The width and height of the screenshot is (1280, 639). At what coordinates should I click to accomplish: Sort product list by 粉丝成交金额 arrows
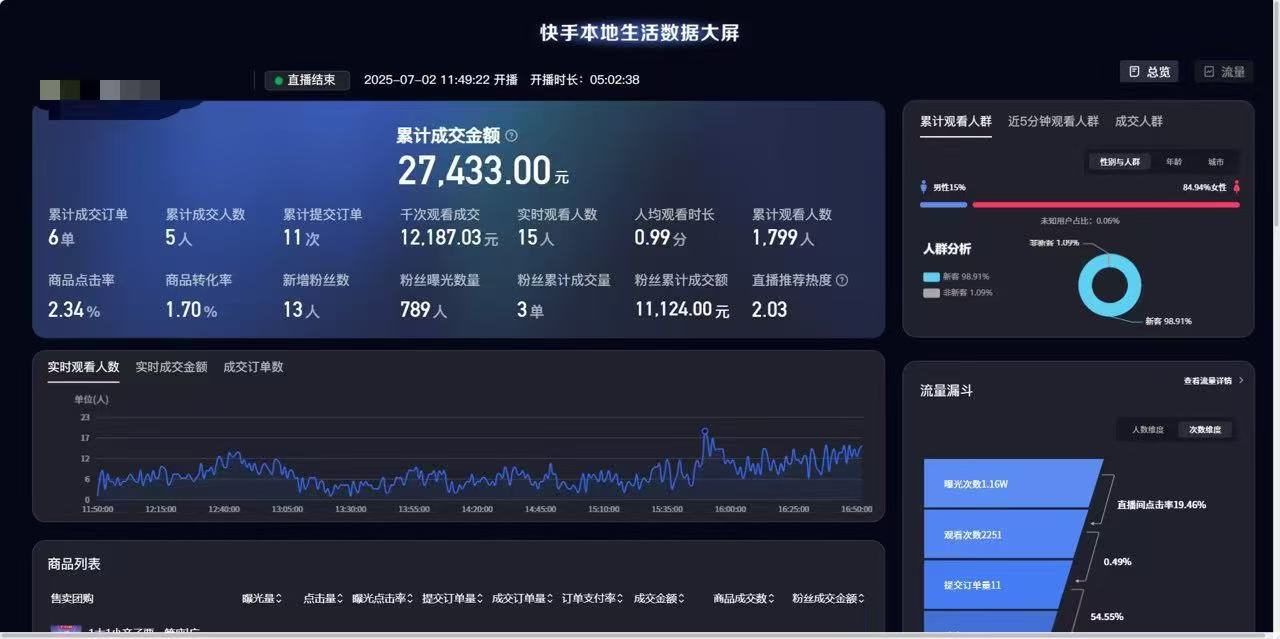(x=862, y=599)
